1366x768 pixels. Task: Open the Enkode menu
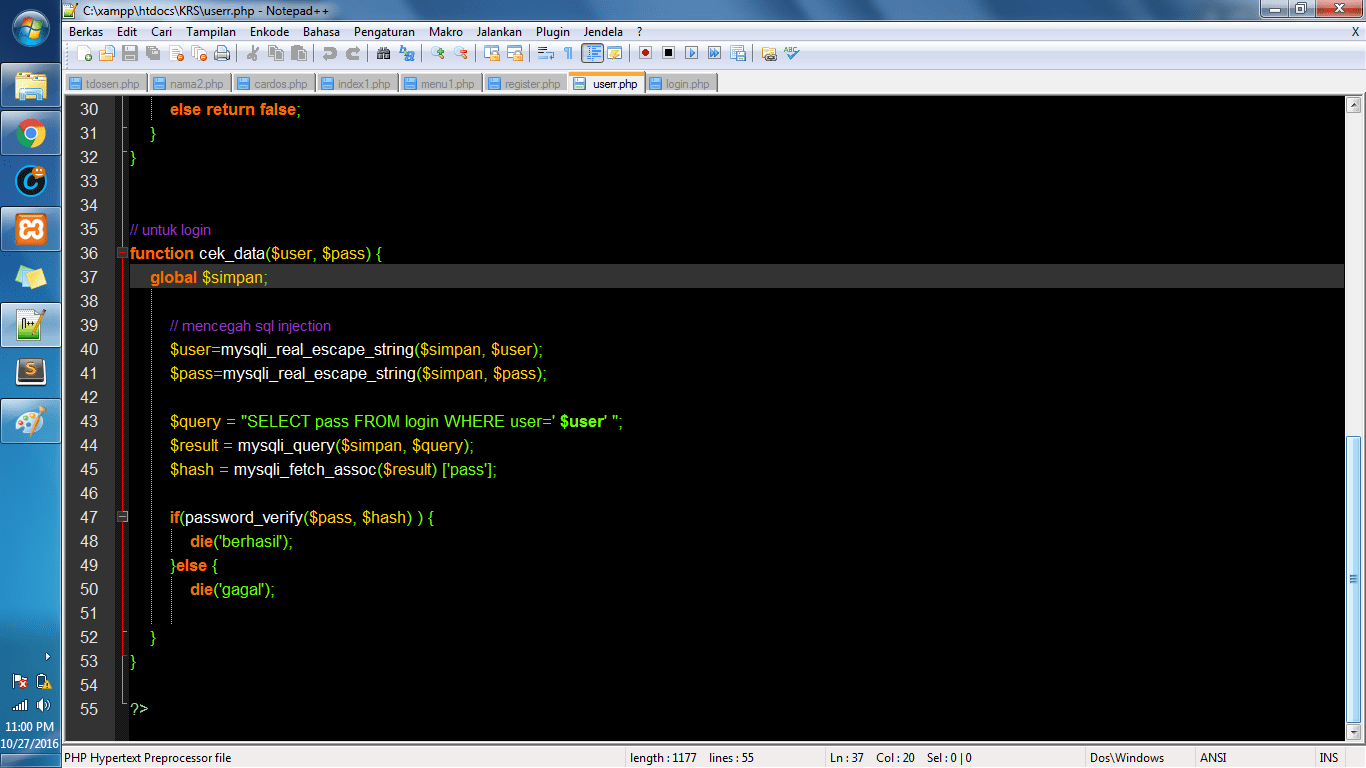(x=269, y=32)
